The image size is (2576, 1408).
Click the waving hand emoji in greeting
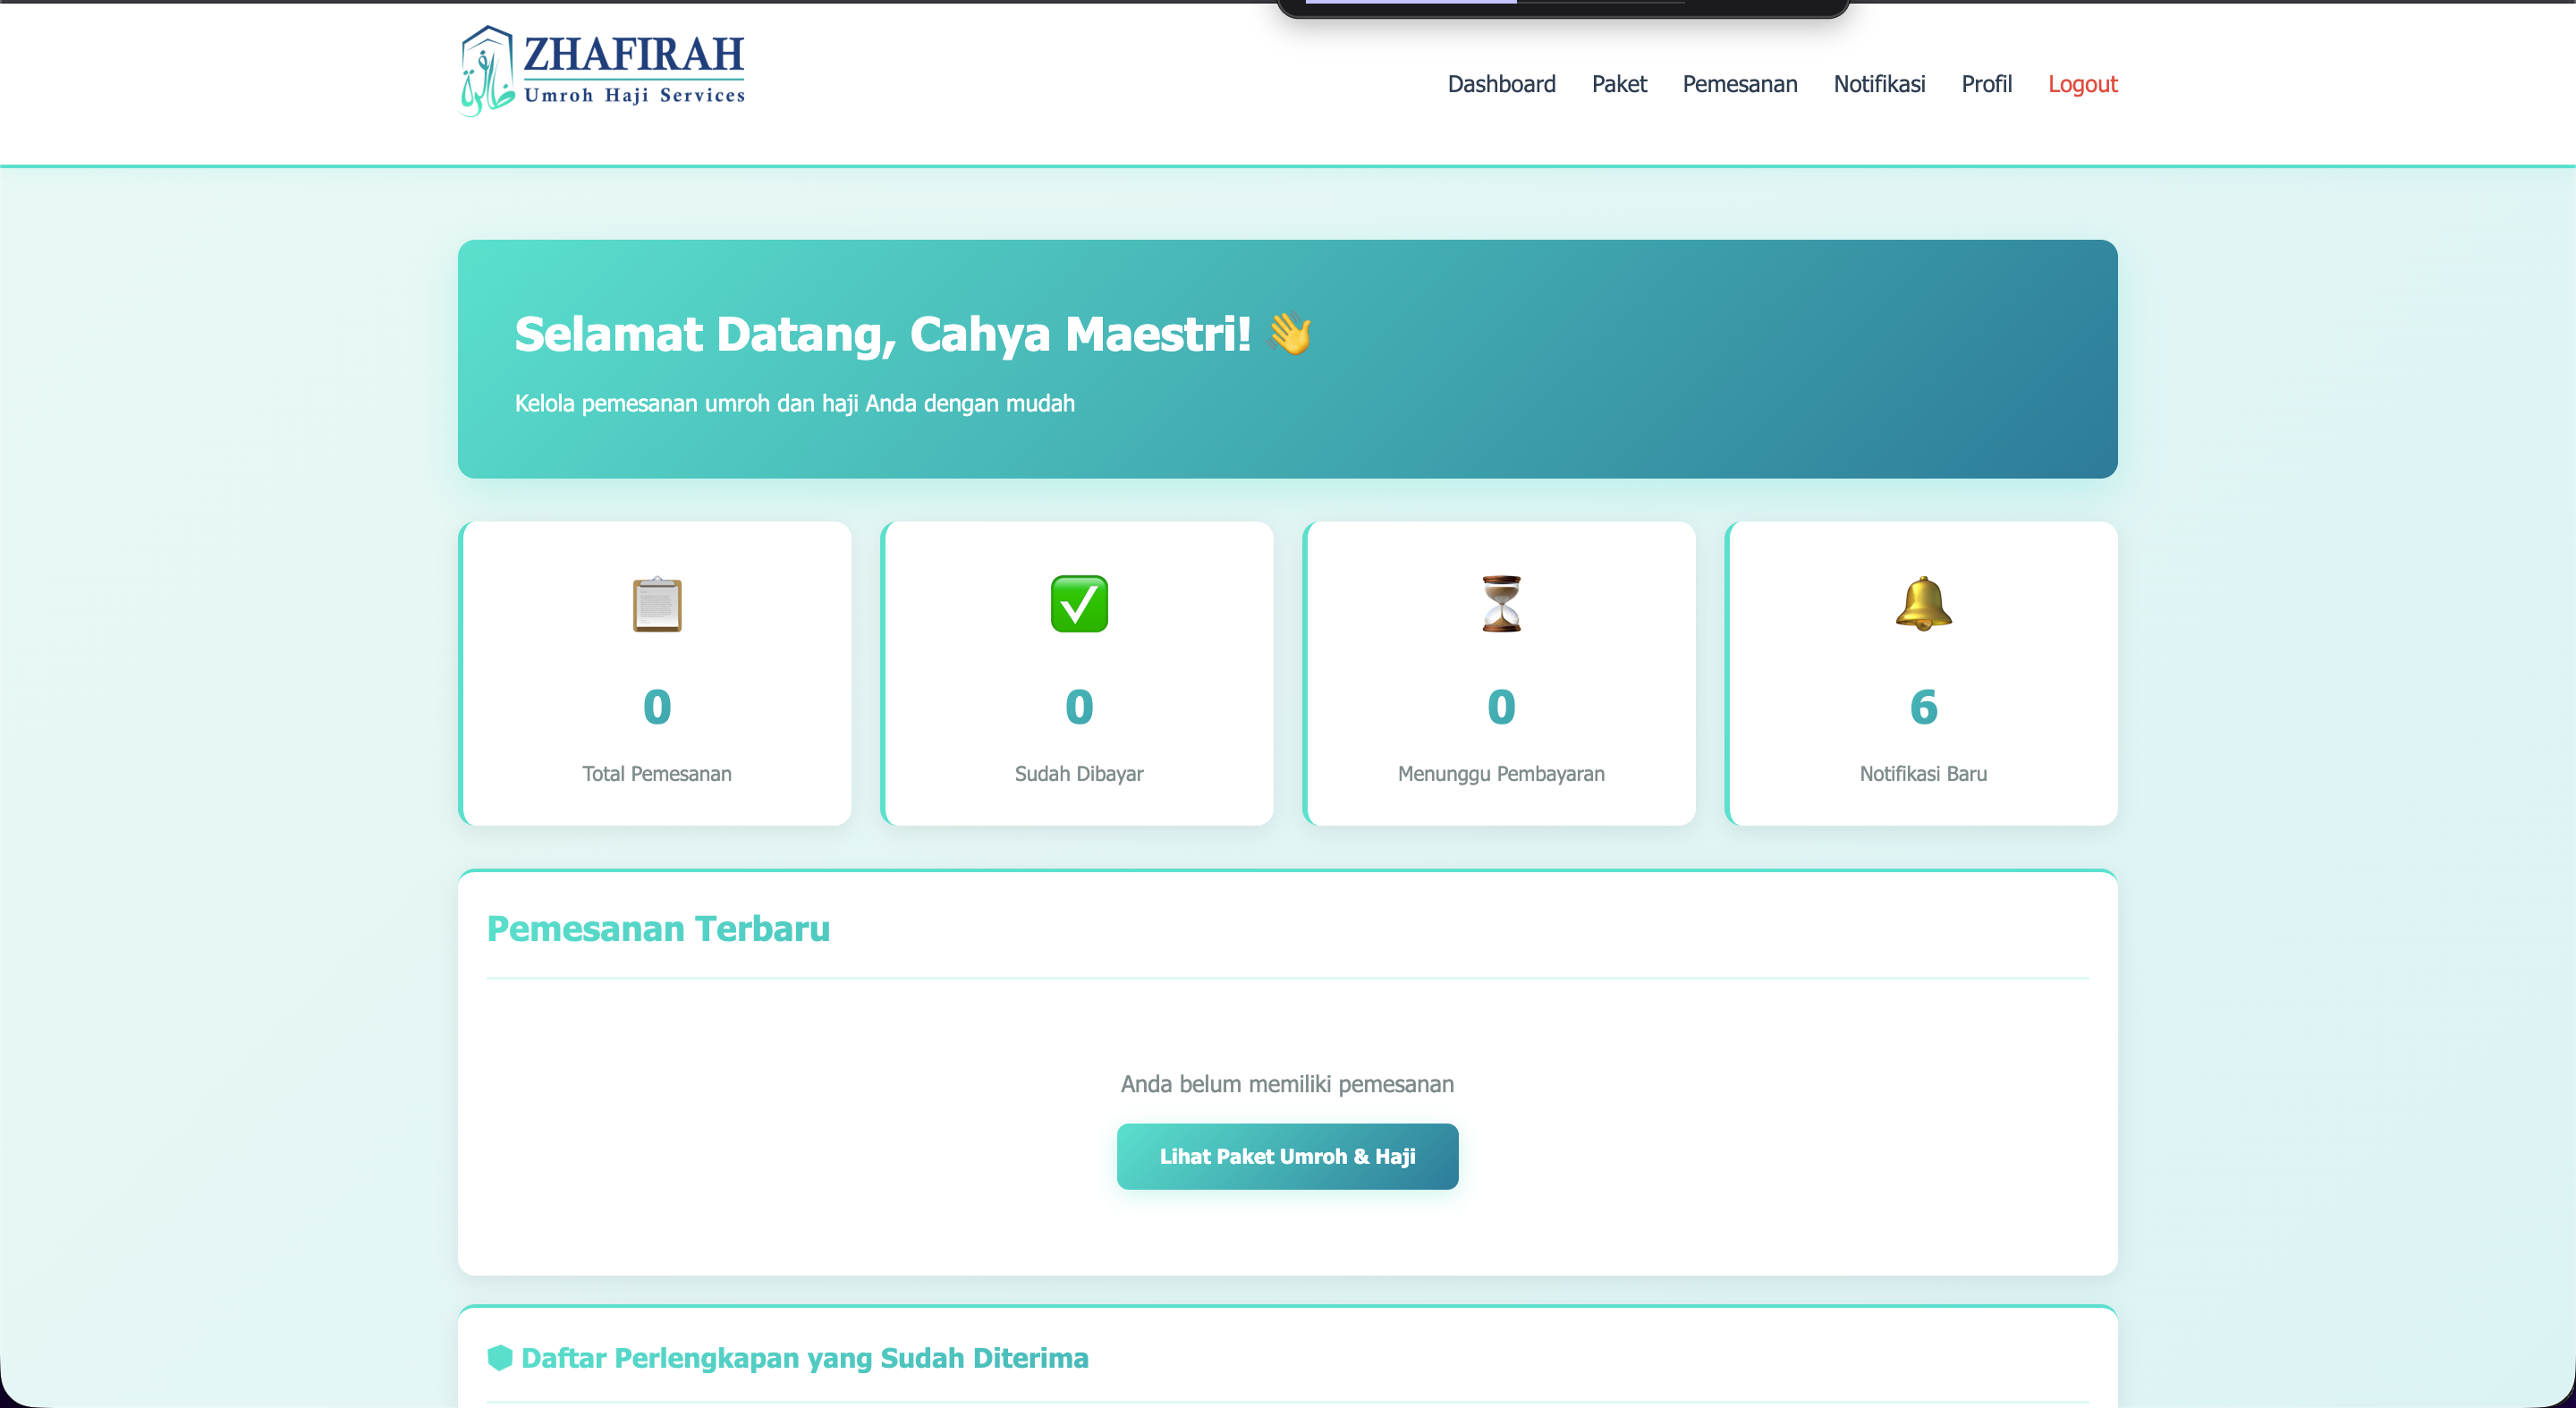(1290, 333)
